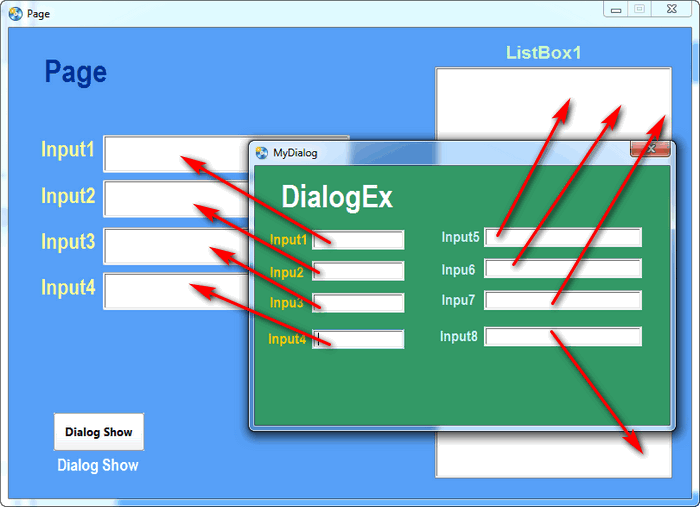This screenshot has width=700, height=507.
Task: Click the Page window title bar icon
Action: (x=15, y=14)
